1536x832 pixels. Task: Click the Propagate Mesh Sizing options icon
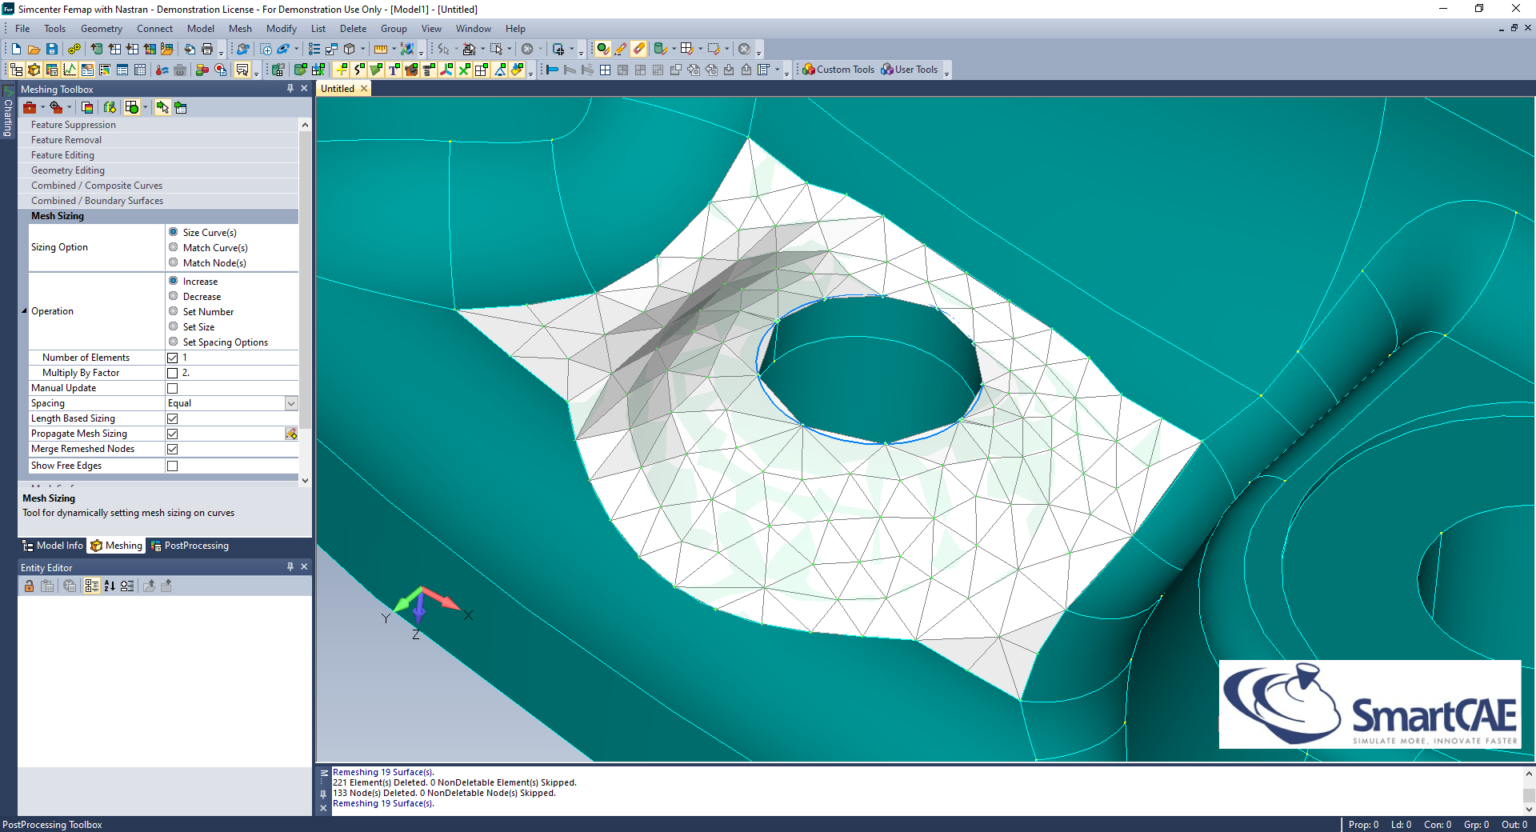point(291,434)
